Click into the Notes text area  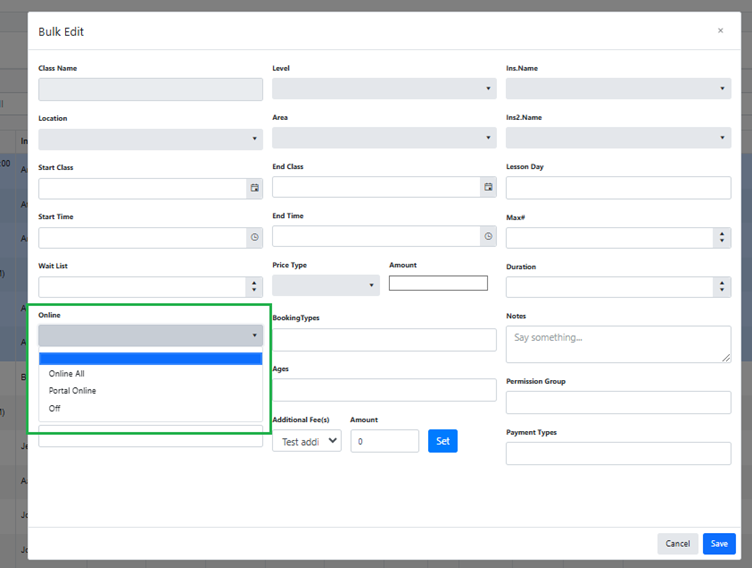(x=617, y=343)
